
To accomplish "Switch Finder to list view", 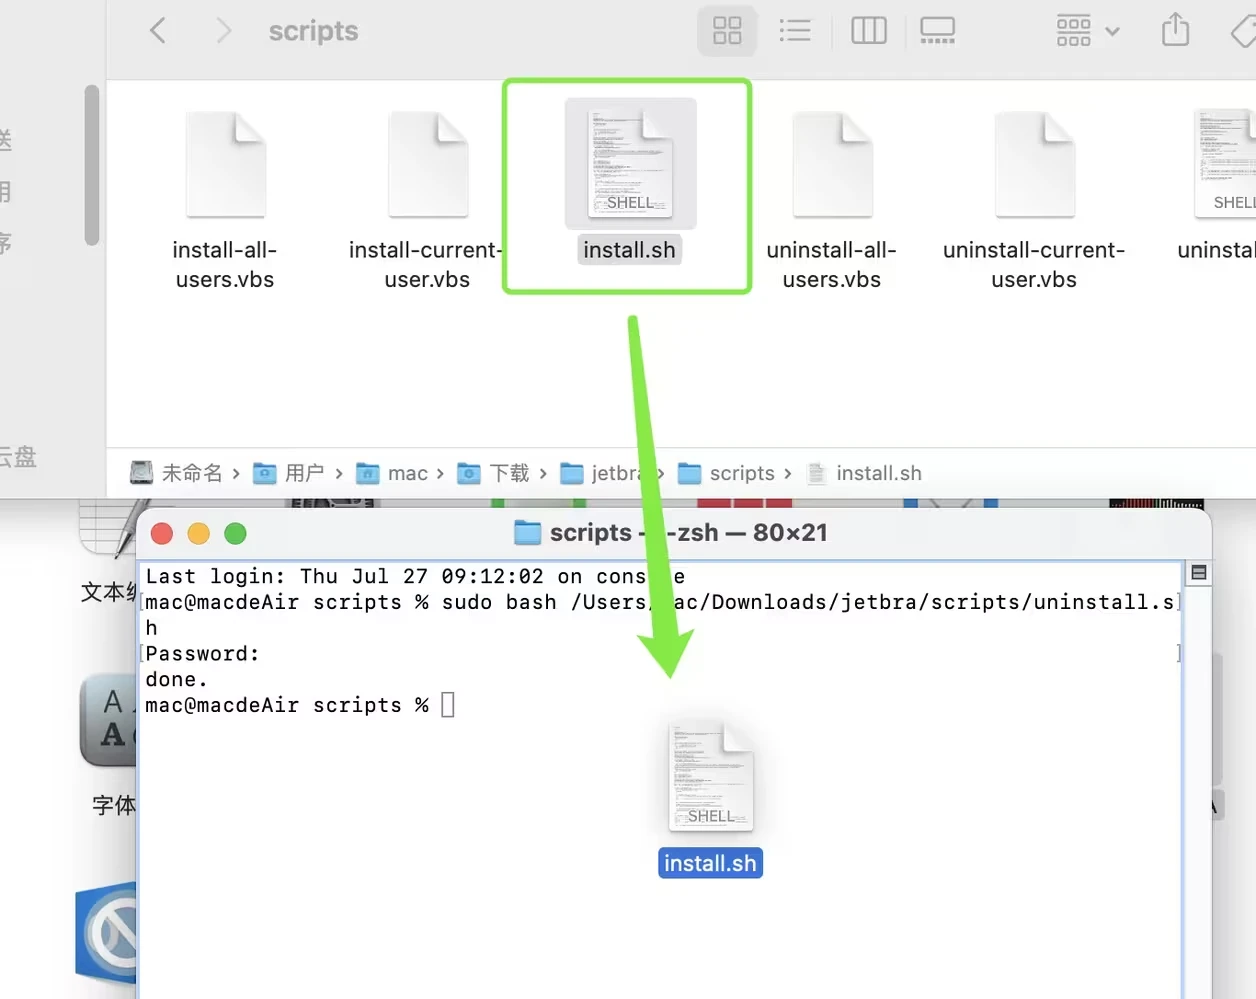I will click(x=795, y=31).
